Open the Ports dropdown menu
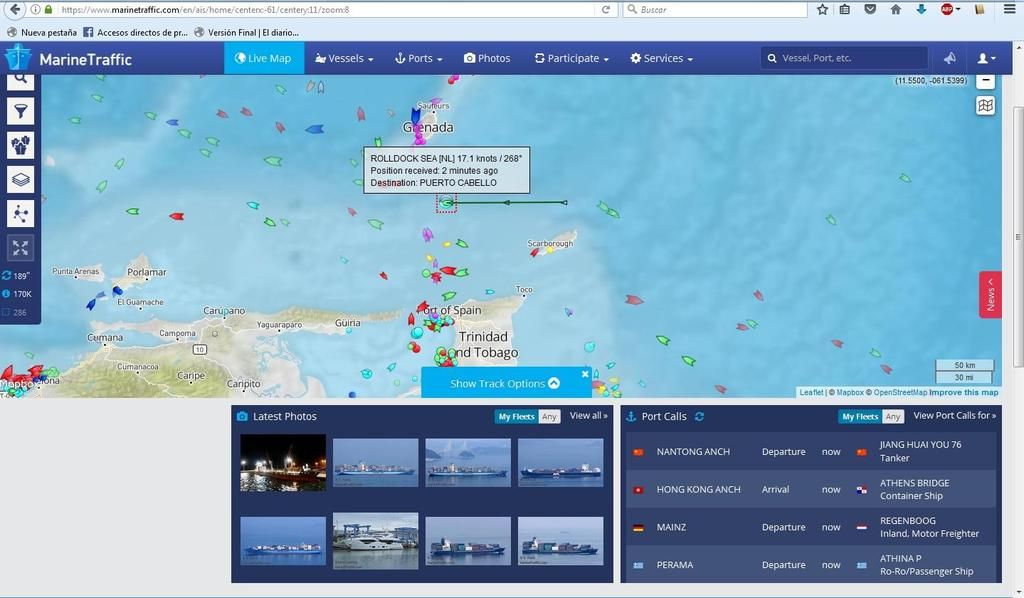The width and height of the screenshot is (1024, 598). point(419,58)
